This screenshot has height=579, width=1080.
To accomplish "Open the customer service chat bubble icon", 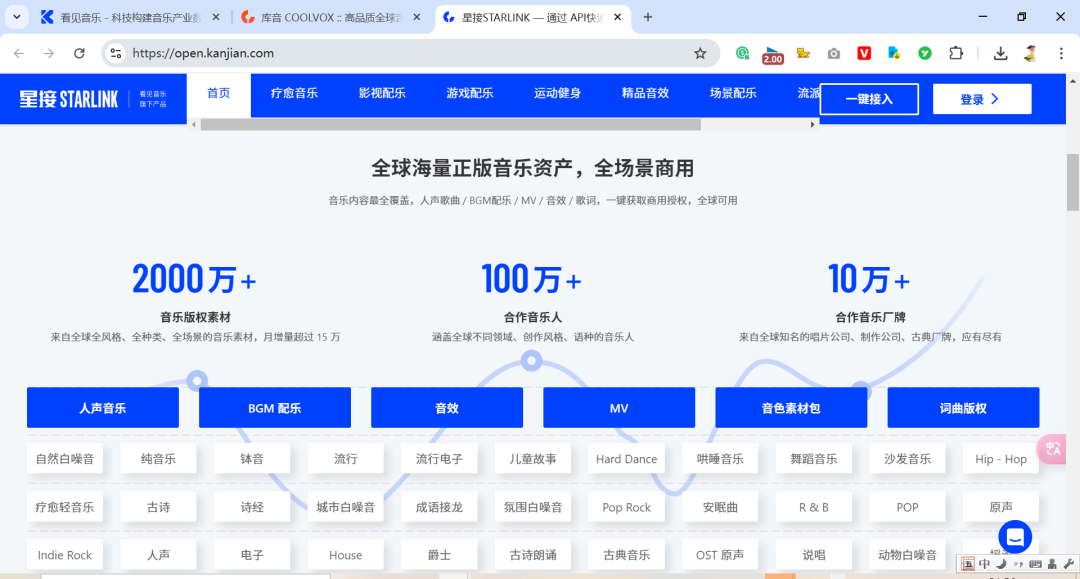I will (x=1015, y=537).
